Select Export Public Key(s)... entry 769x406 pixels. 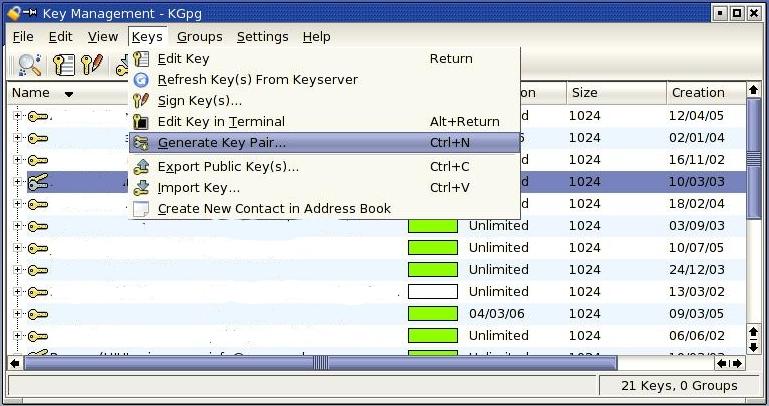click(324, 167)
